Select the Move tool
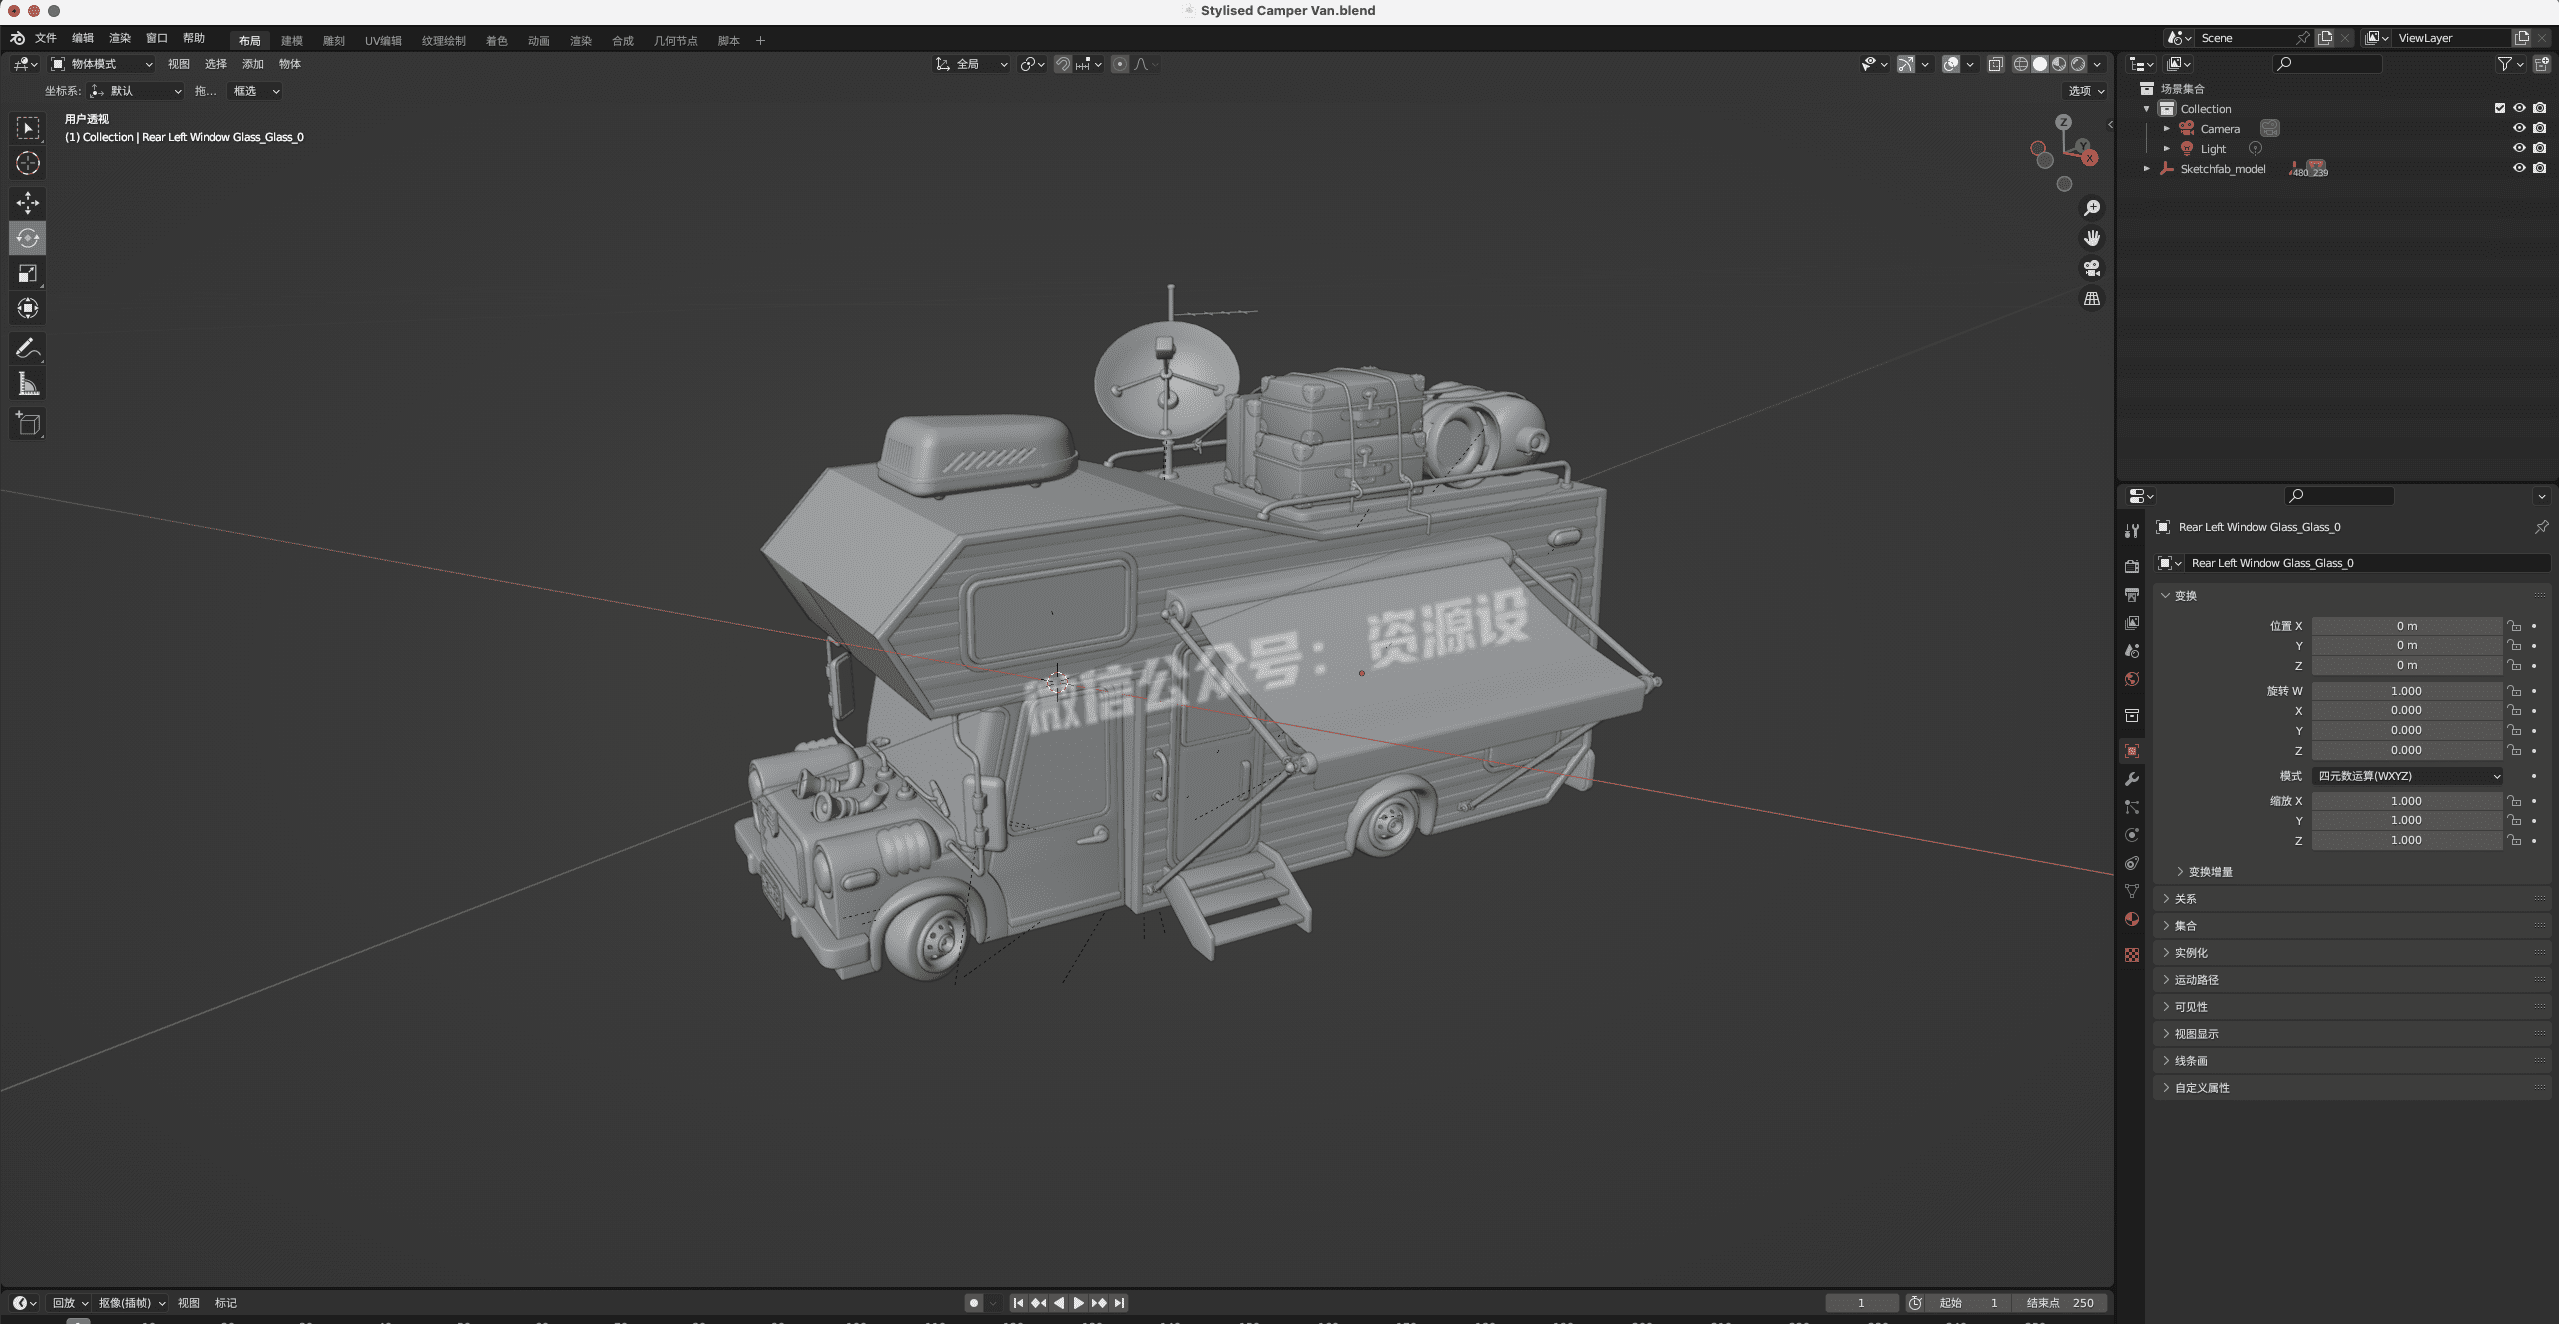This screenshot has width=2559, height=1324. (28, 203)
